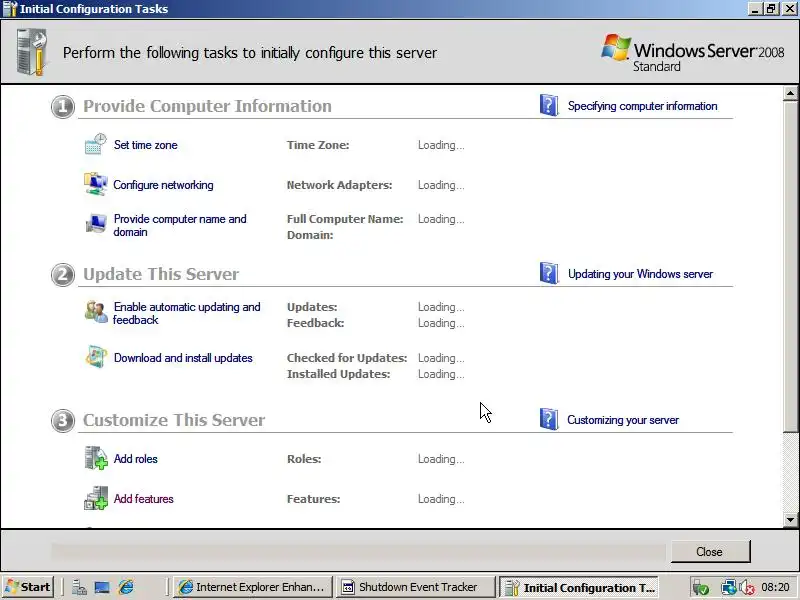Click the Domain: label
The height and width of the screenshot is (600, 800).
[x=310, y=235]
